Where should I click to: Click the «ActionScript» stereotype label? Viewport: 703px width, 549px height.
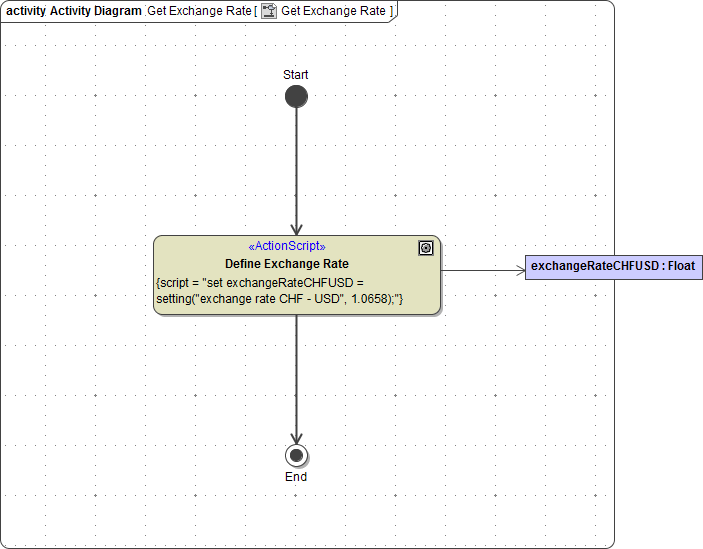pos(286,246)
